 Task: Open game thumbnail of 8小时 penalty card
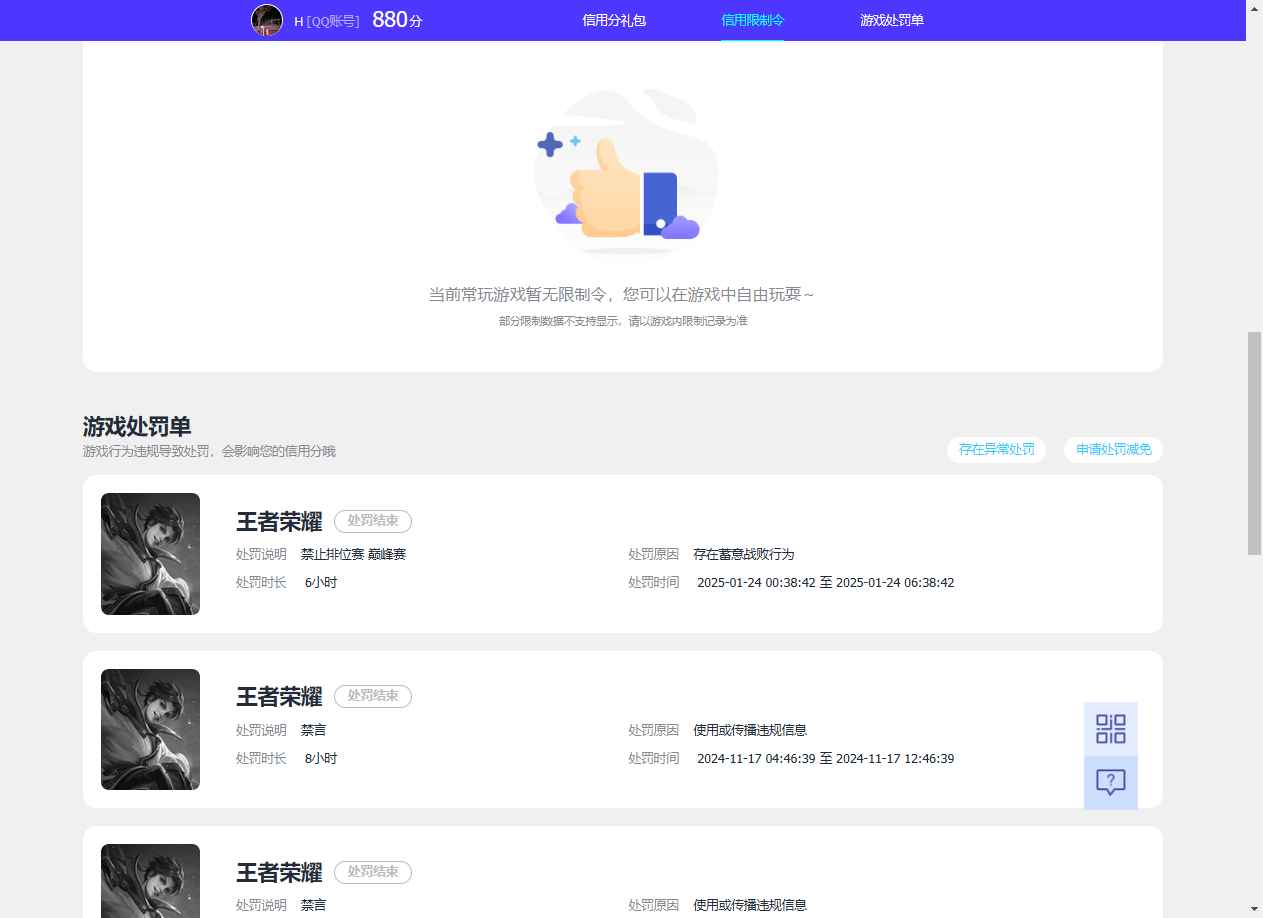[x=150, y=729]
